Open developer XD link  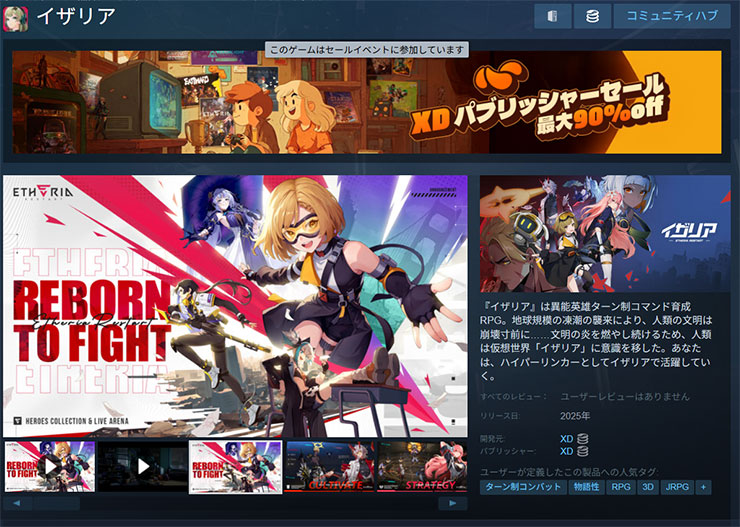point(566,439)
